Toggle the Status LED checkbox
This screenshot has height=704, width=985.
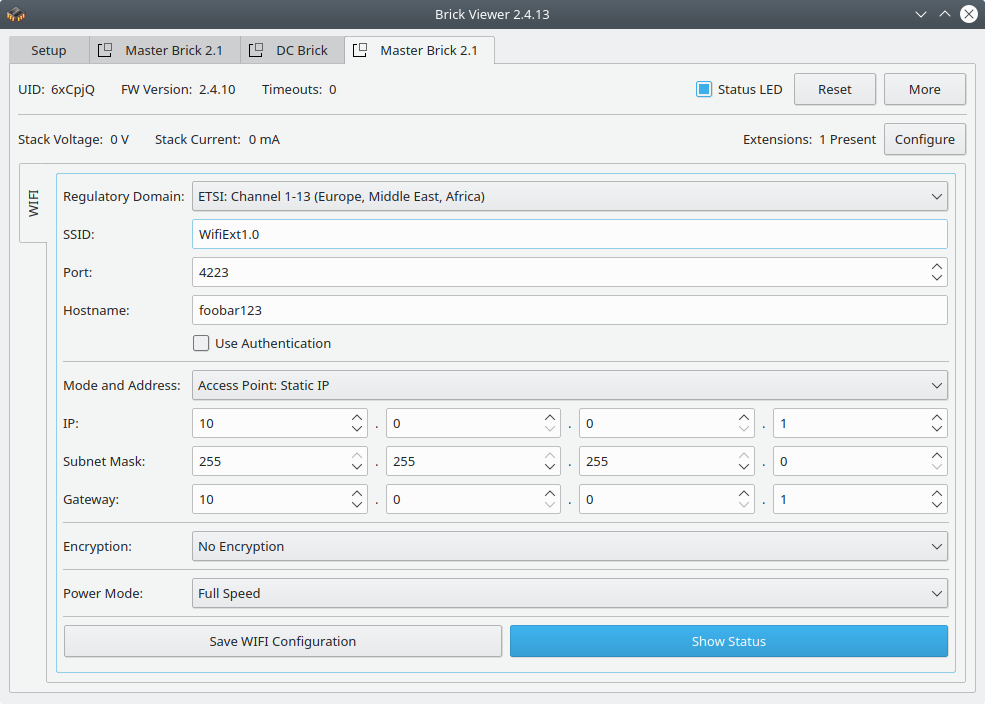(704, 89)
